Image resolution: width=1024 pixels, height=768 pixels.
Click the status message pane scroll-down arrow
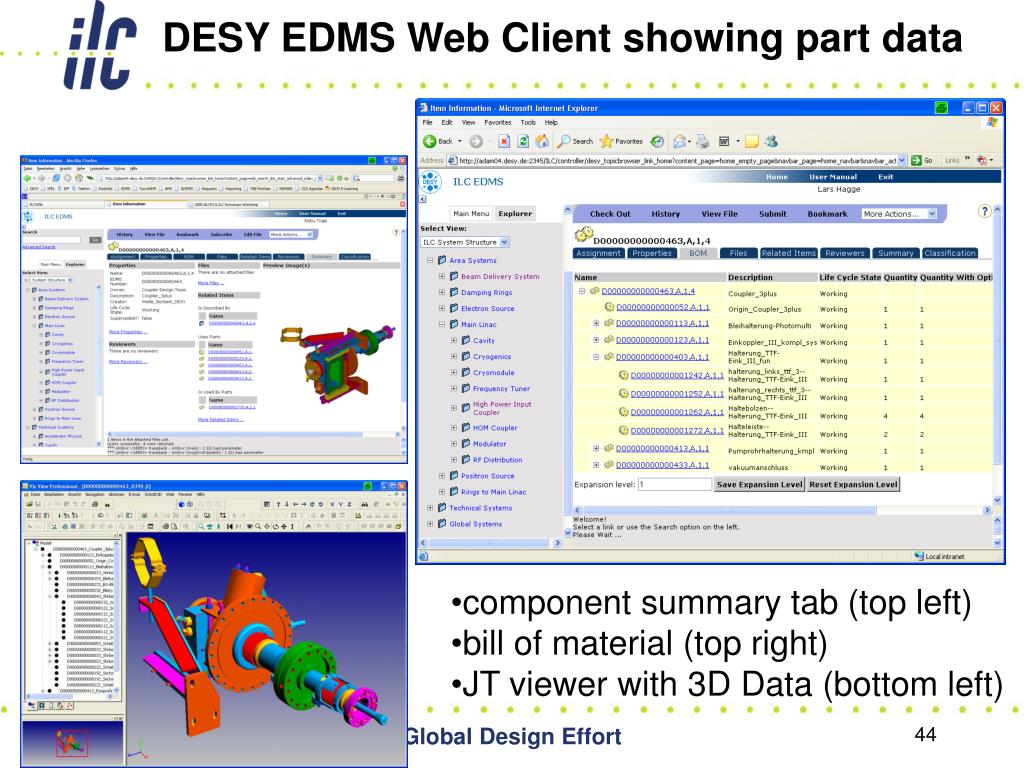tap(997, 542)
